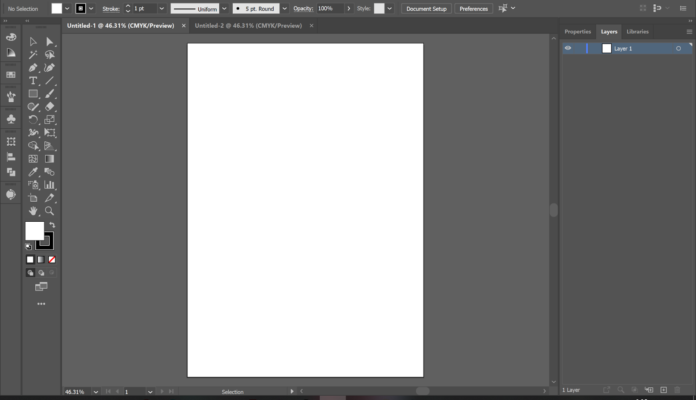696x400 pixels.
Task: Select the Direct Selection tool
Action: click(x=49, y=42)
